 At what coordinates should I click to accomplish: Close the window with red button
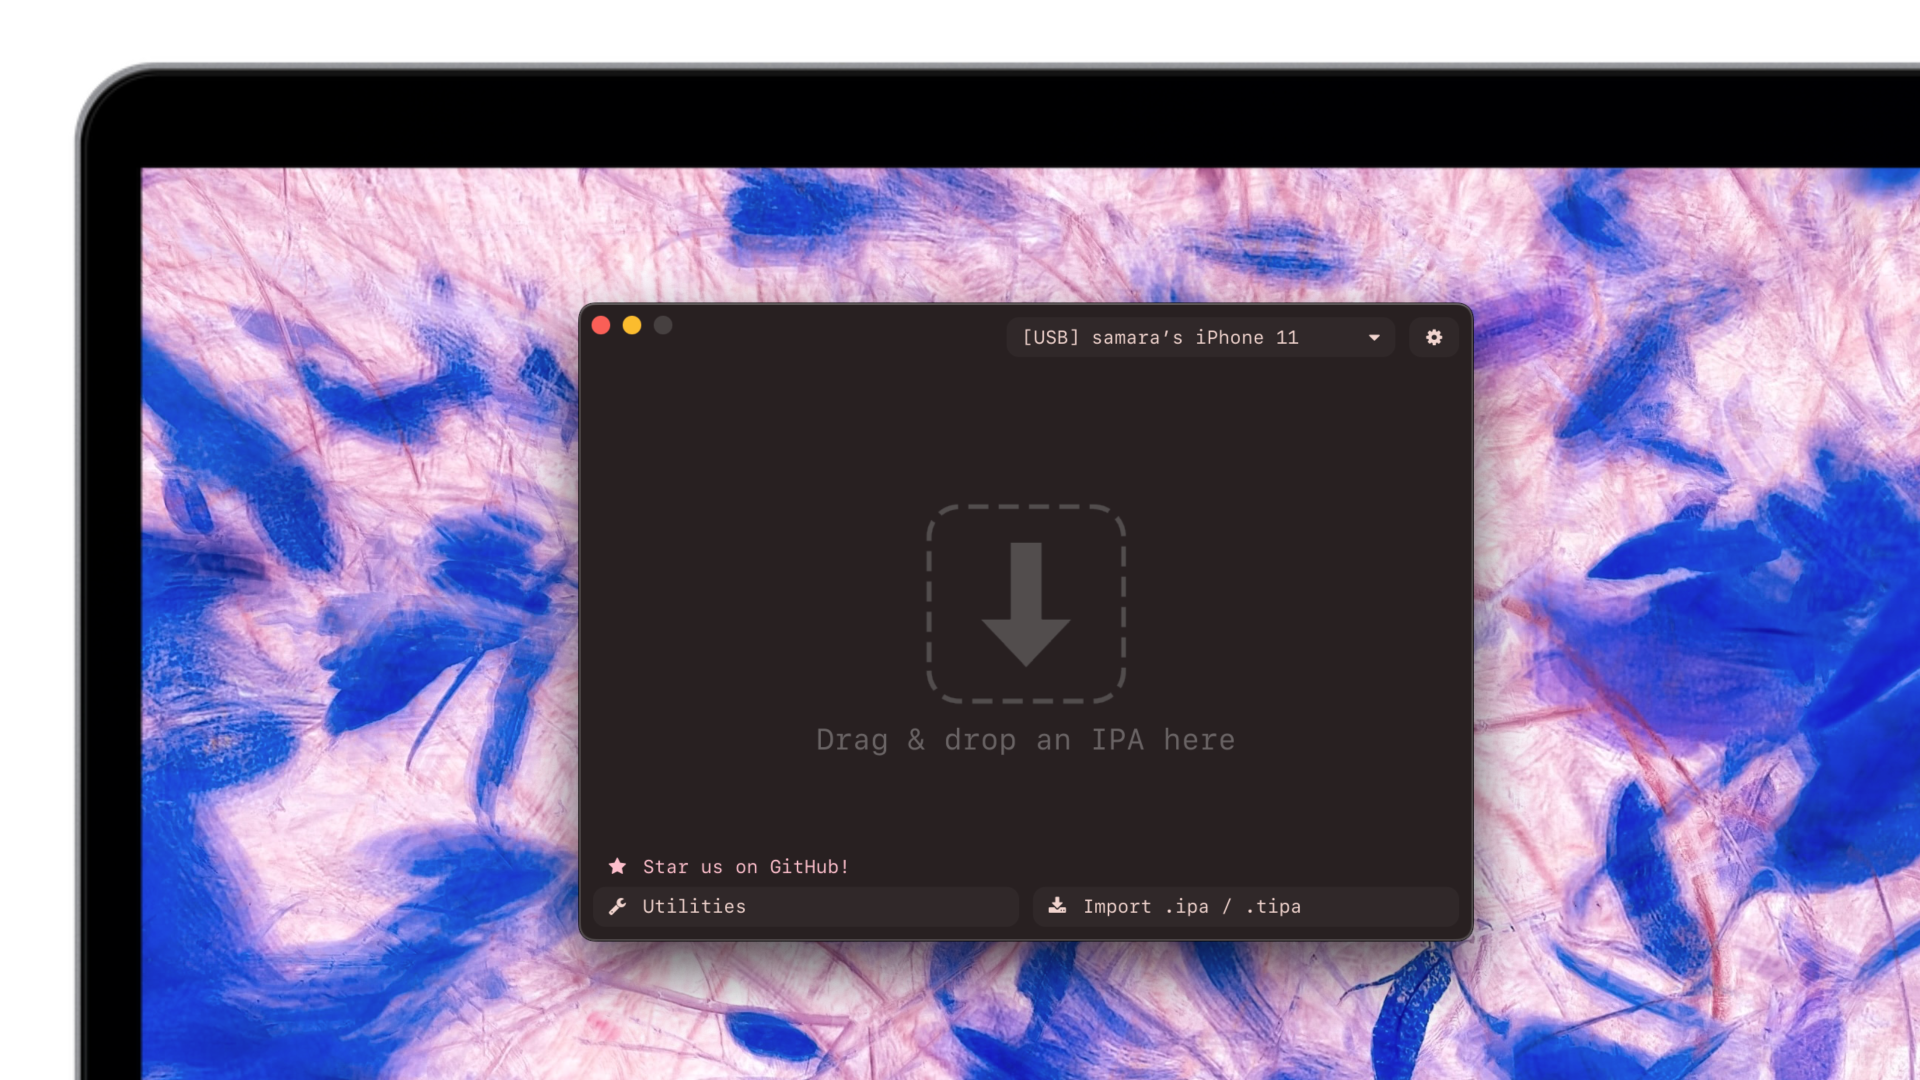601,325
